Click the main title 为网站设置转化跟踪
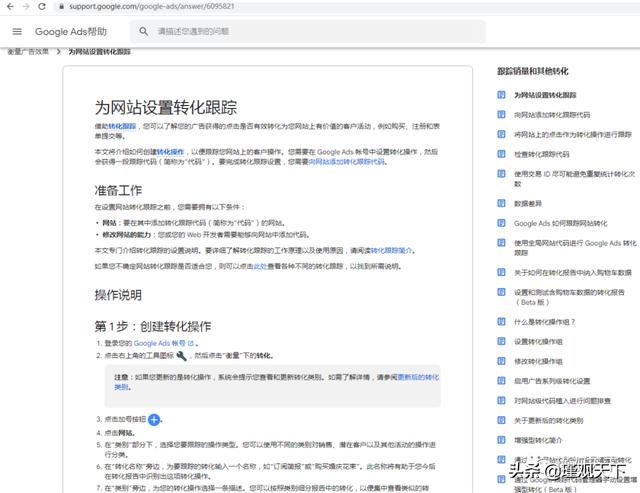640x493 pixels. point(166,107)
